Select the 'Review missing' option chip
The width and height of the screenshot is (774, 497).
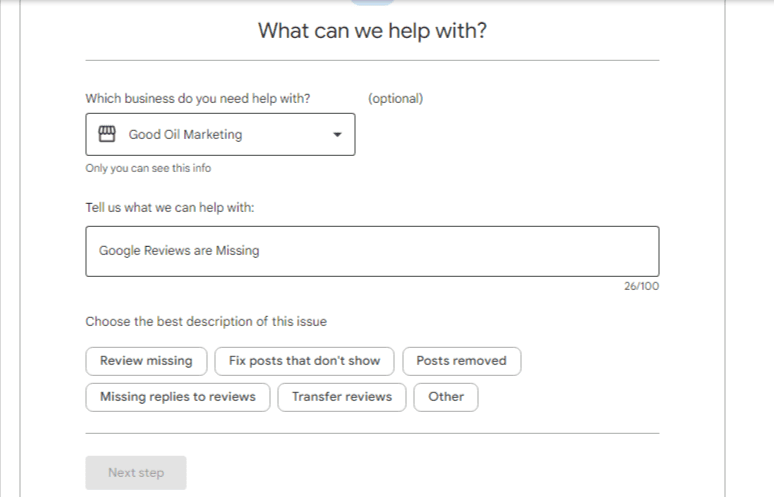click(146, 361)
